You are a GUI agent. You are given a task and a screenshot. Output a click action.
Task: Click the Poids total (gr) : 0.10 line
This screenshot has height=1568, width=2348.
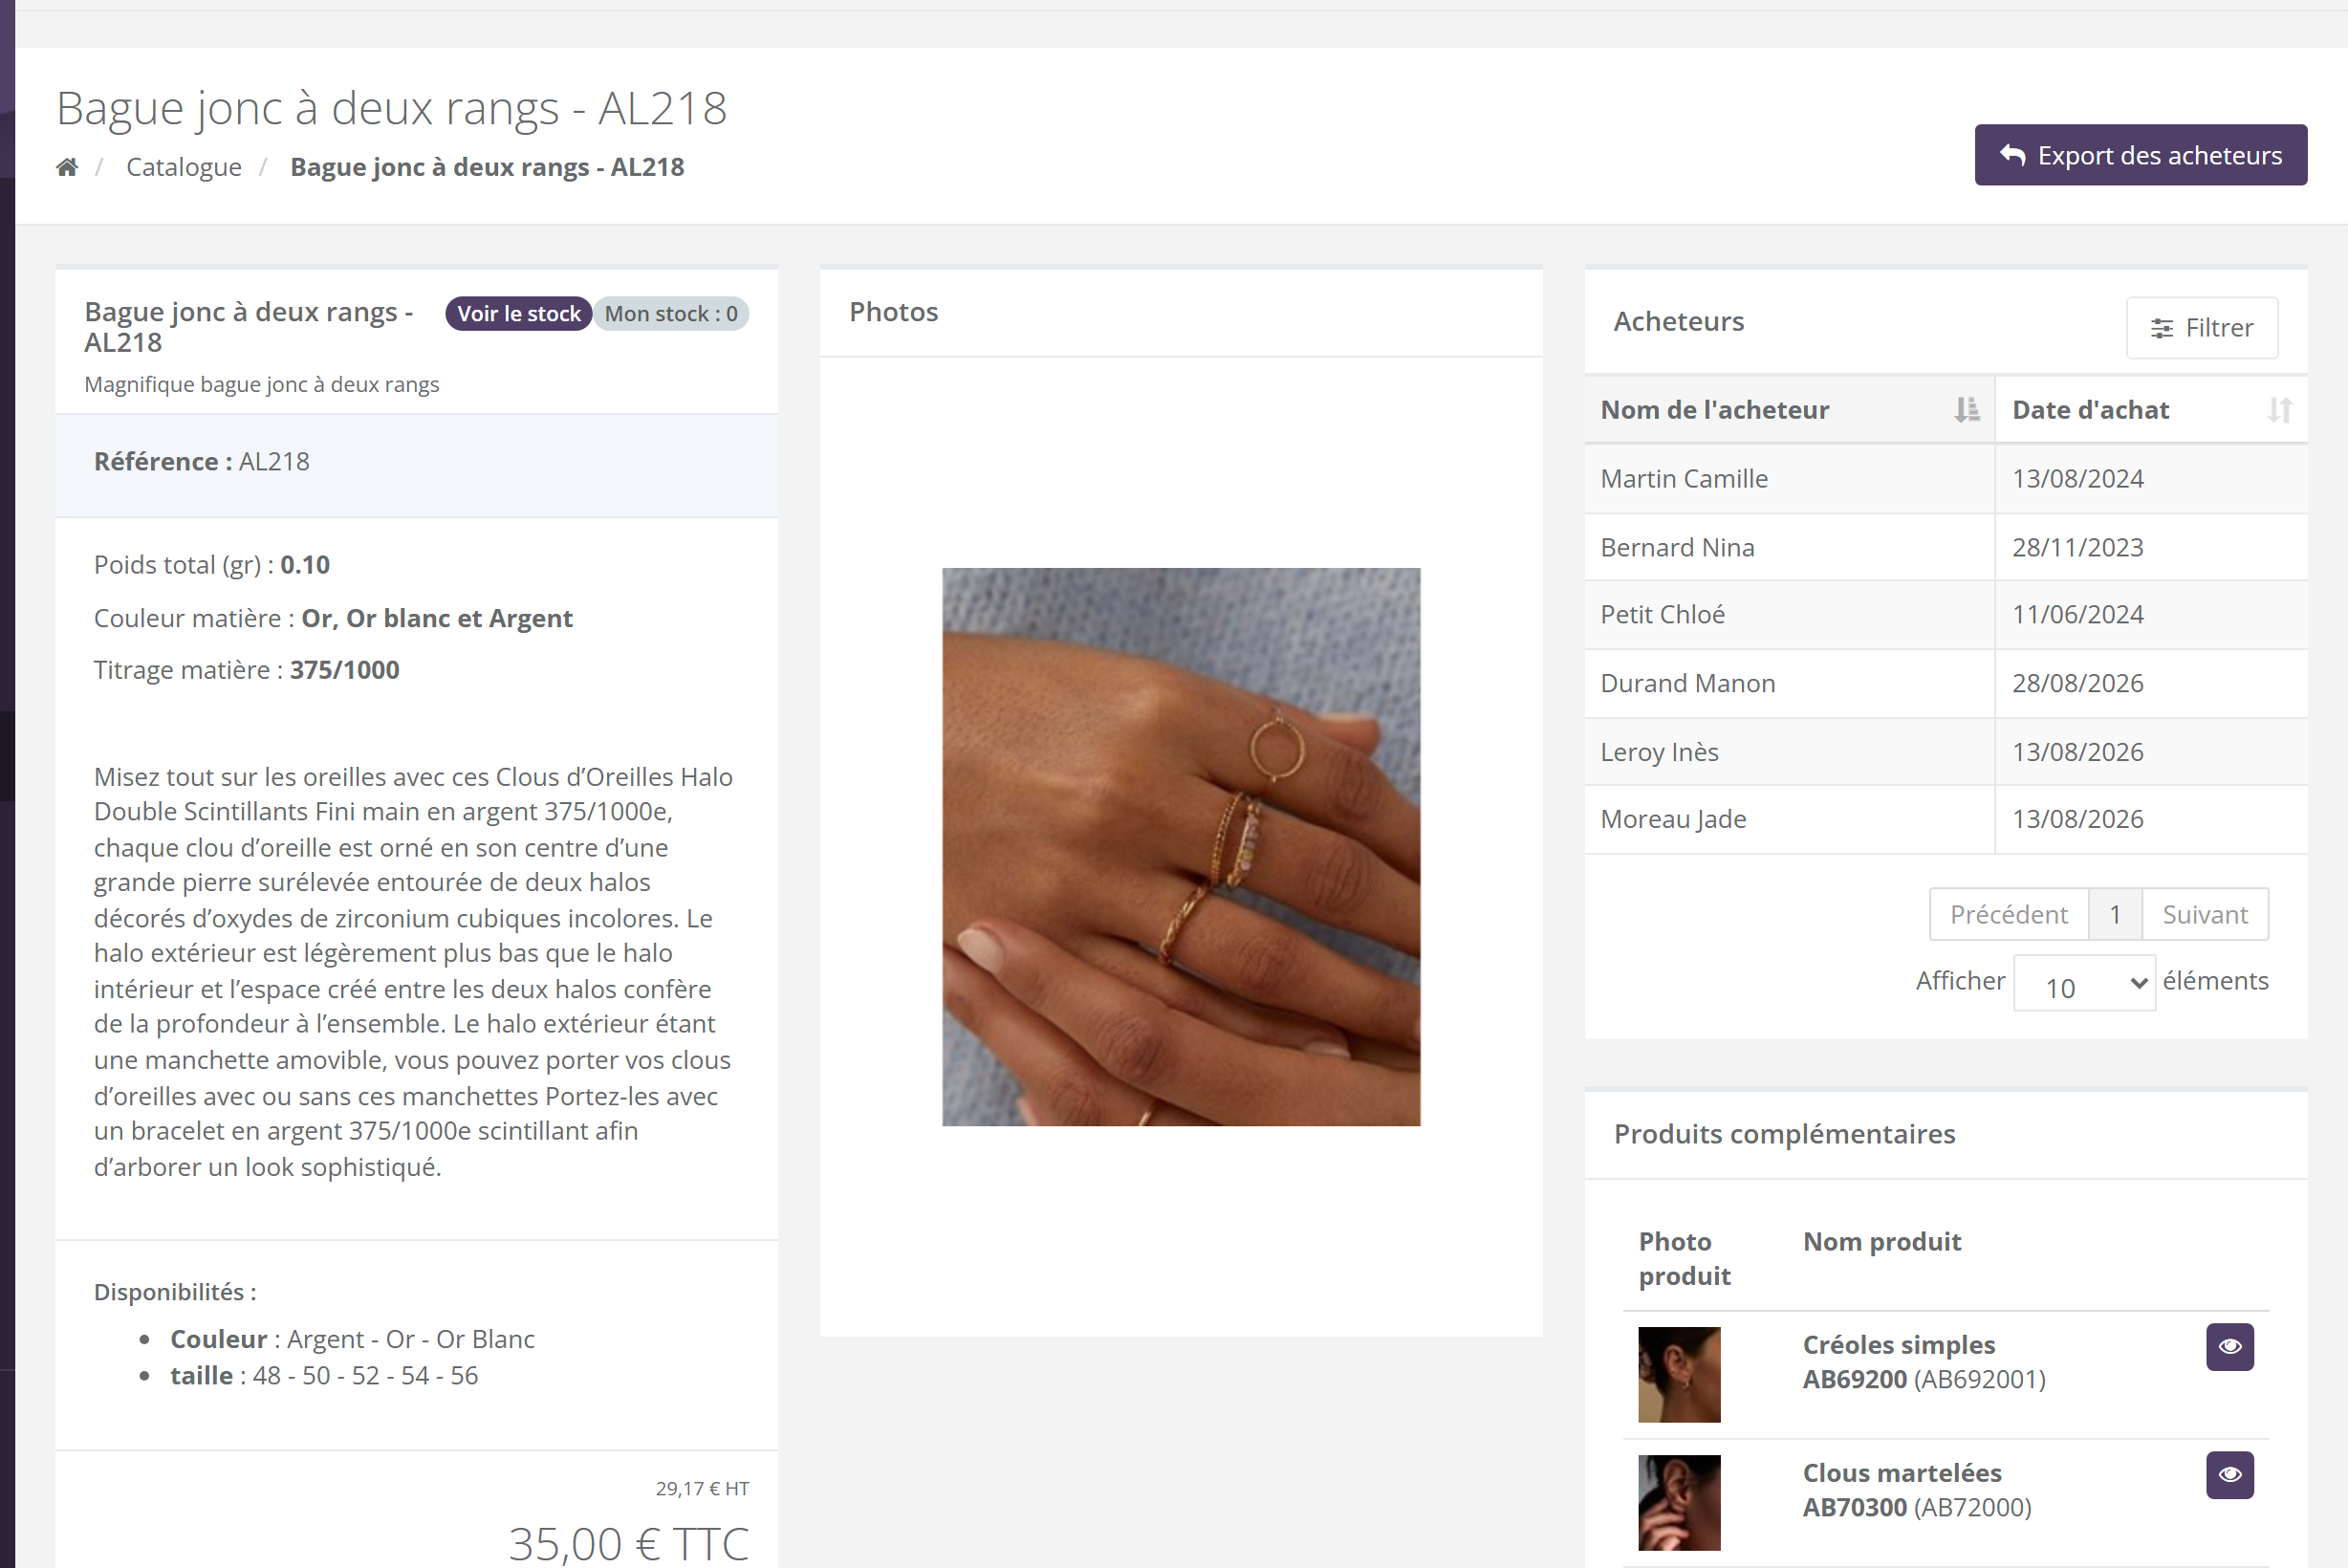pyautogui.click(x=212, y=565)
